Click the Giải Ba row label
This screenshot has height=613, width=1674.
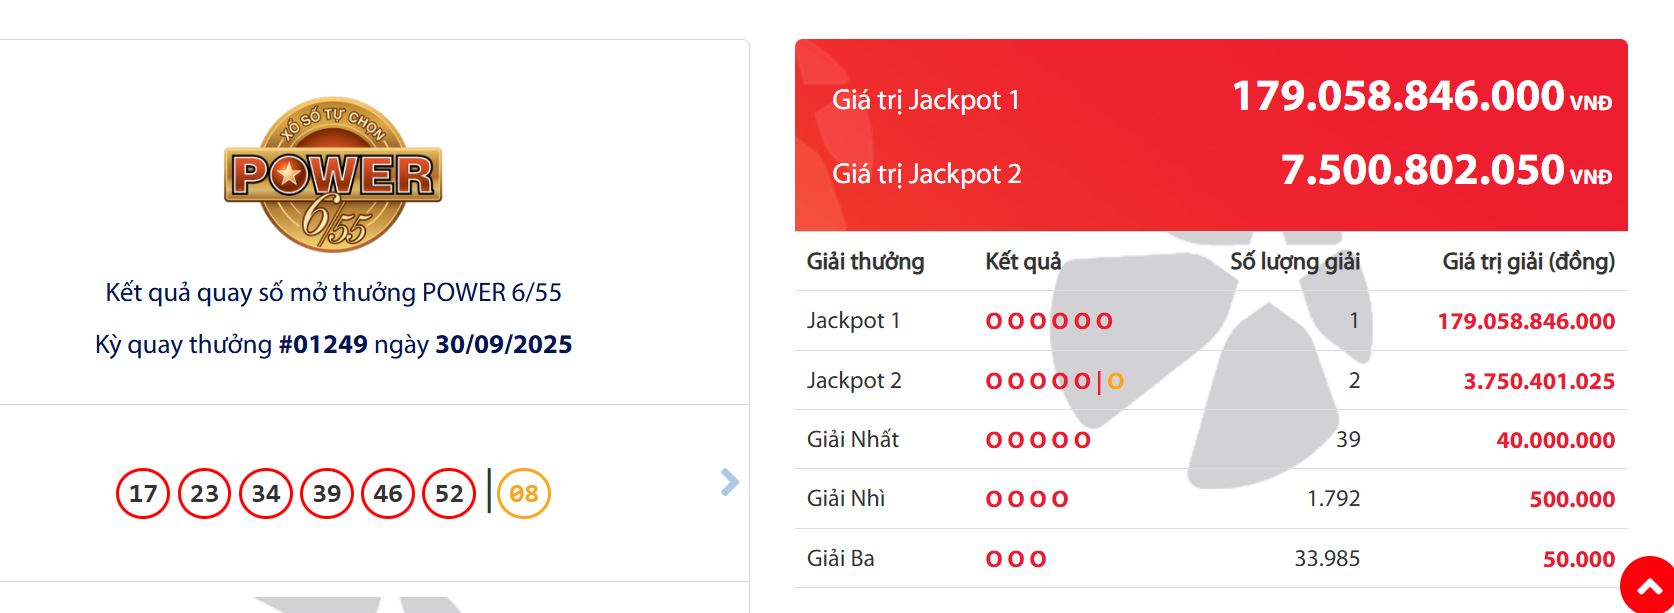841,559
